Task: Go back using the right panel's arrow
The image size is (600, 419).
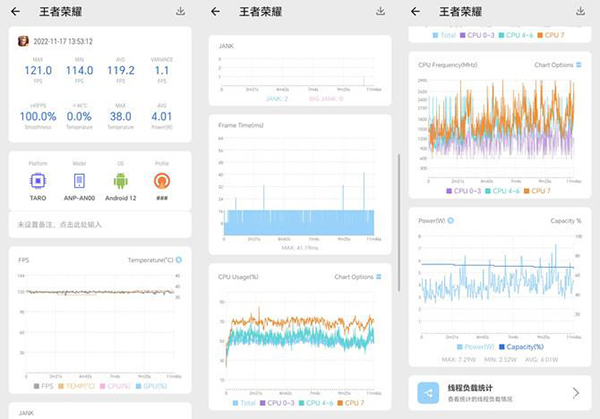Action: point(416,11)
